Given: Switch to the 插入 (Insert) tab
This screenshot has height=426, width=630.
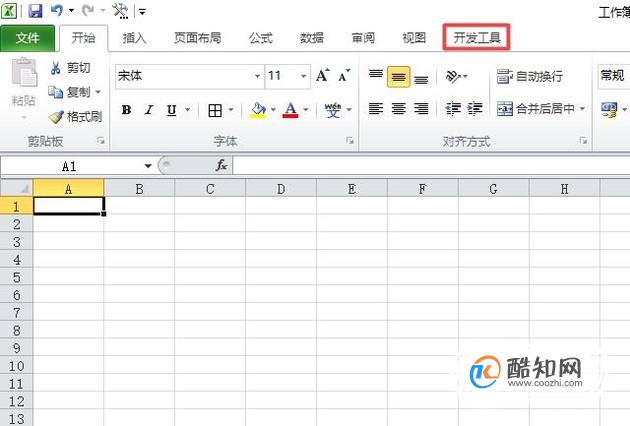Looking at the screenshot, I should [x=134, y=38].
